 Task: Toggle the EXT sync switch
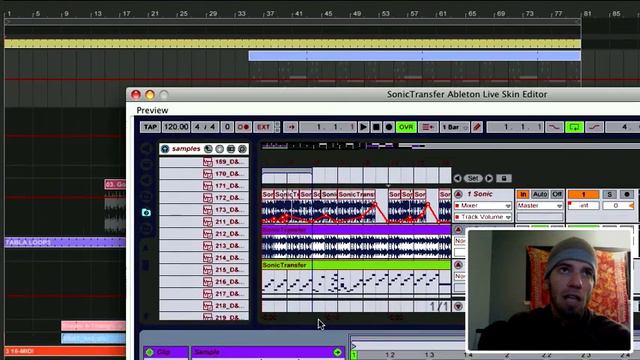tap(263, 127)
